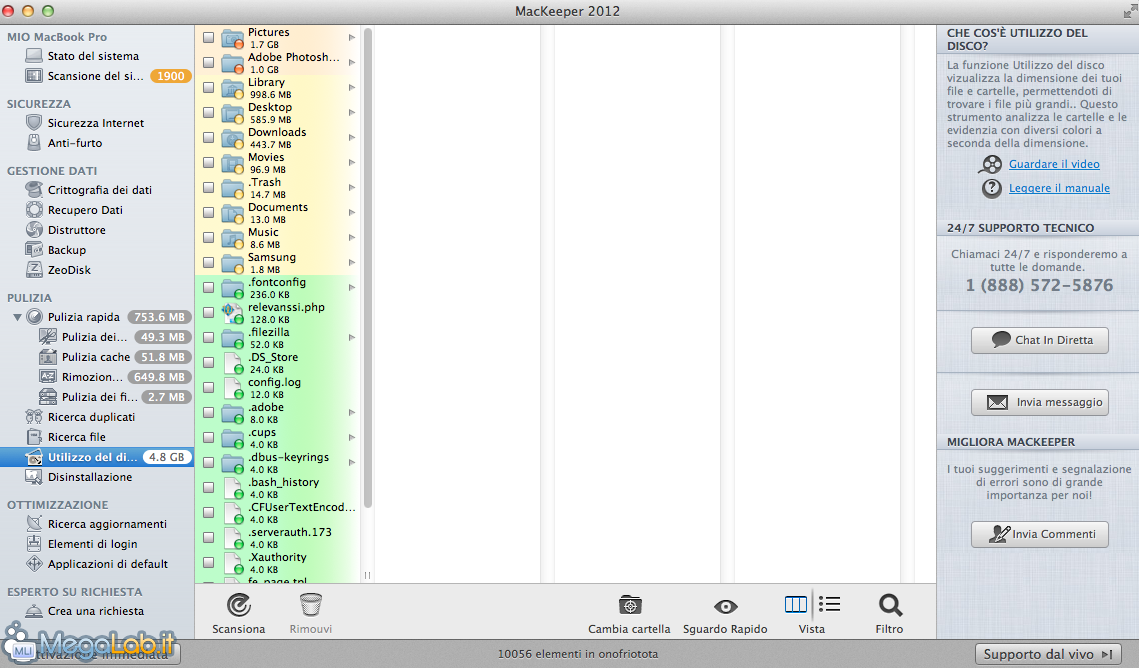
Task: Open Pulizia item showing 49.3 MB
Action: (97, 337)
